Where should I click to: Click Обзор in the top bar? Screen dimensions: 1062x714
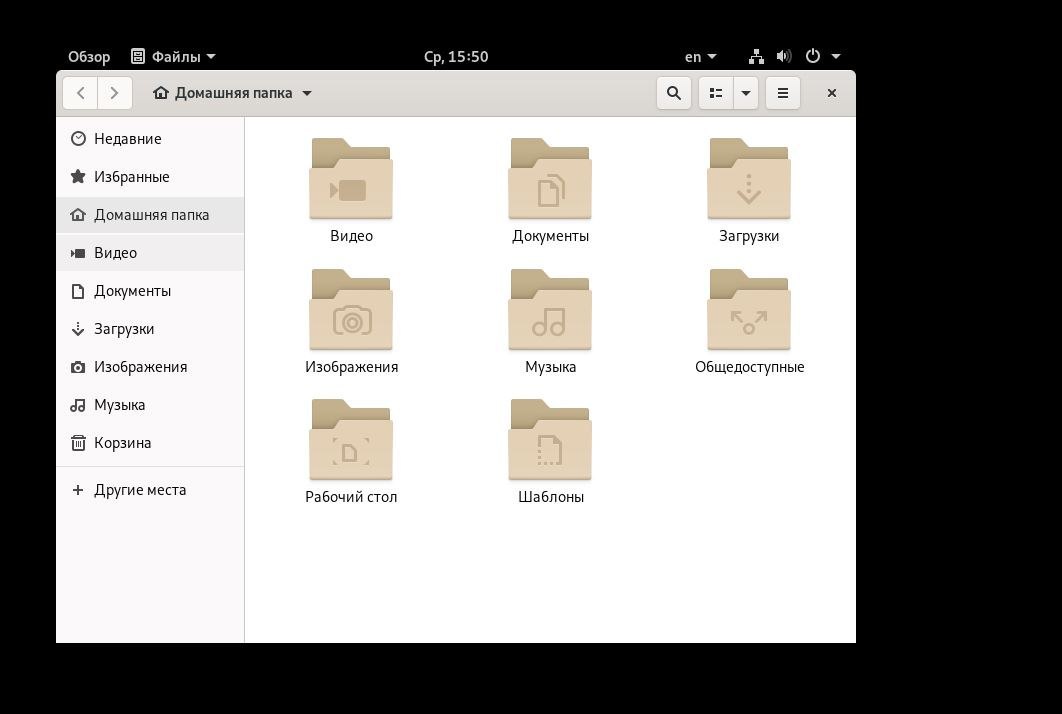coord(89,57)
